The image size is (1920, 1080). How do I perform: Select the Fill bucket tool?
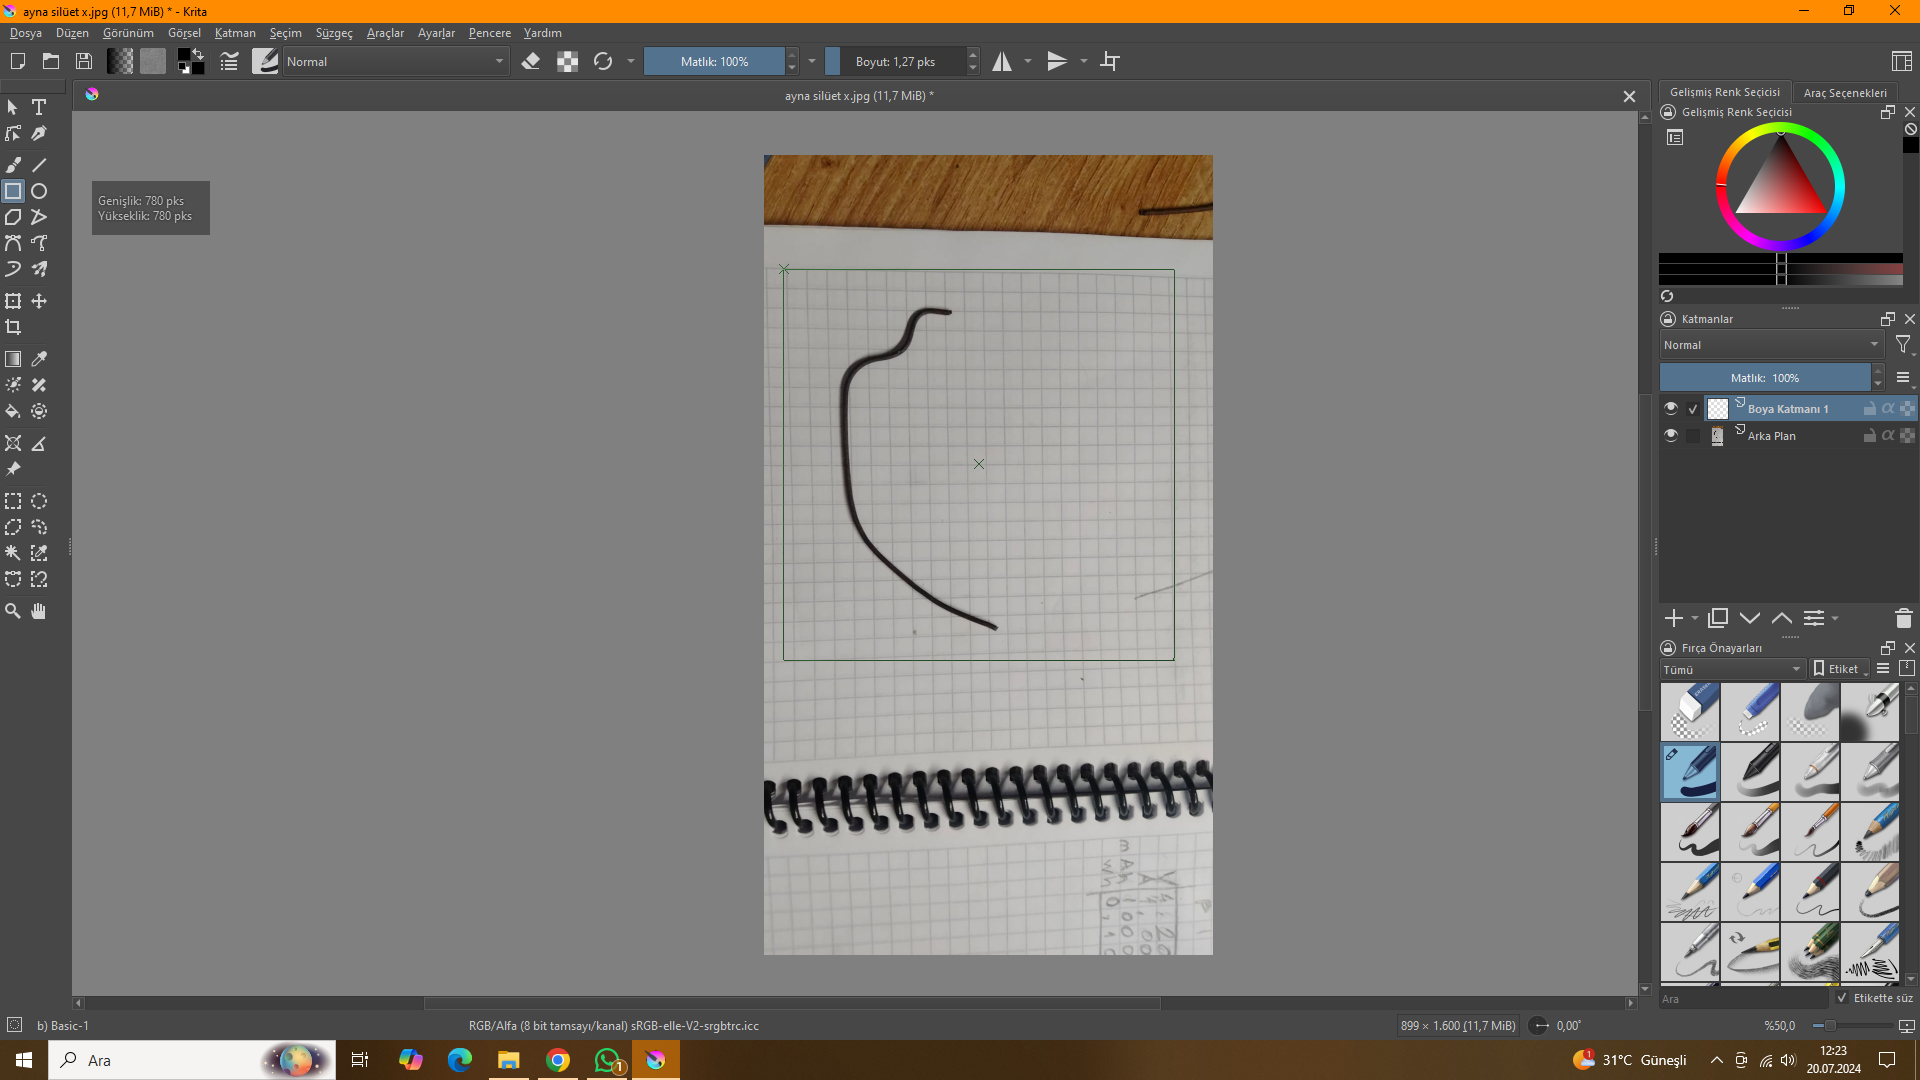(x=13, y=411)
